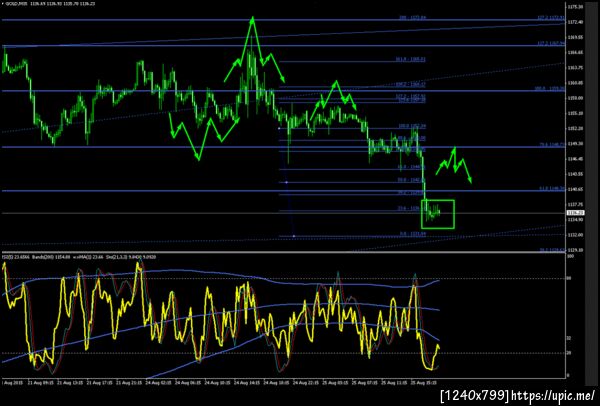Click price axis label 1132.00
600x406 pixels.
pyautogui.click(x=576, y=235)
